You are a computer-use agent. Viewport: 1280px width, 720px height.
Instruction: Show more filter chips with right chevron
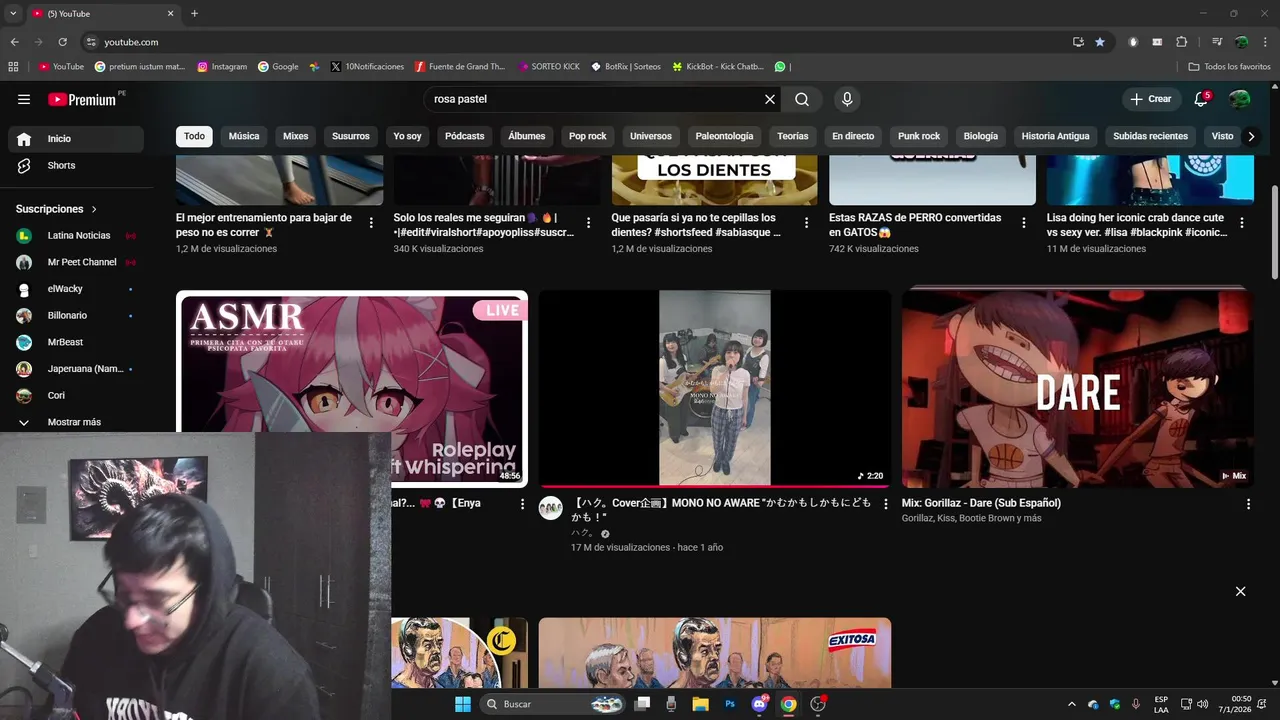[1250, 136]
